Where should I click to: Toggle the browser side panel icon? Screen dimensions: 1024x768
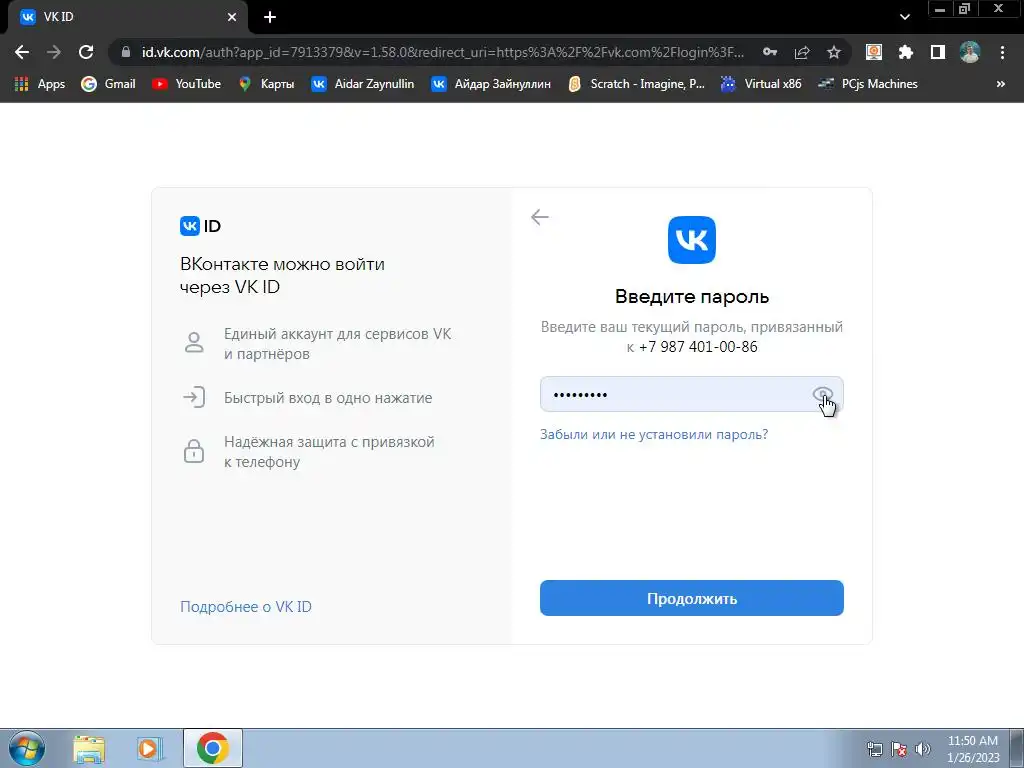pyautogui.click(x=938, y=52)
